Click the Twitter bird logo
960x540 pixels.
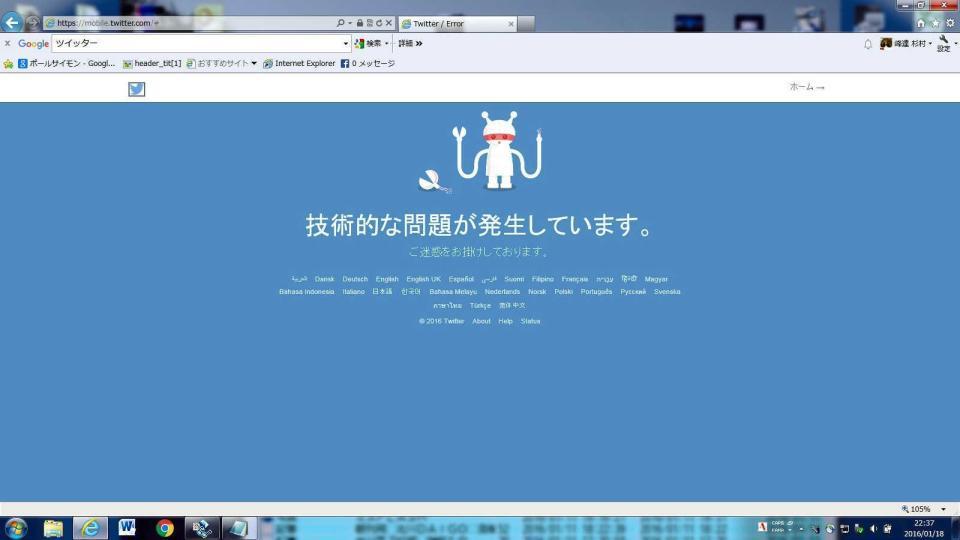[137, 89]
